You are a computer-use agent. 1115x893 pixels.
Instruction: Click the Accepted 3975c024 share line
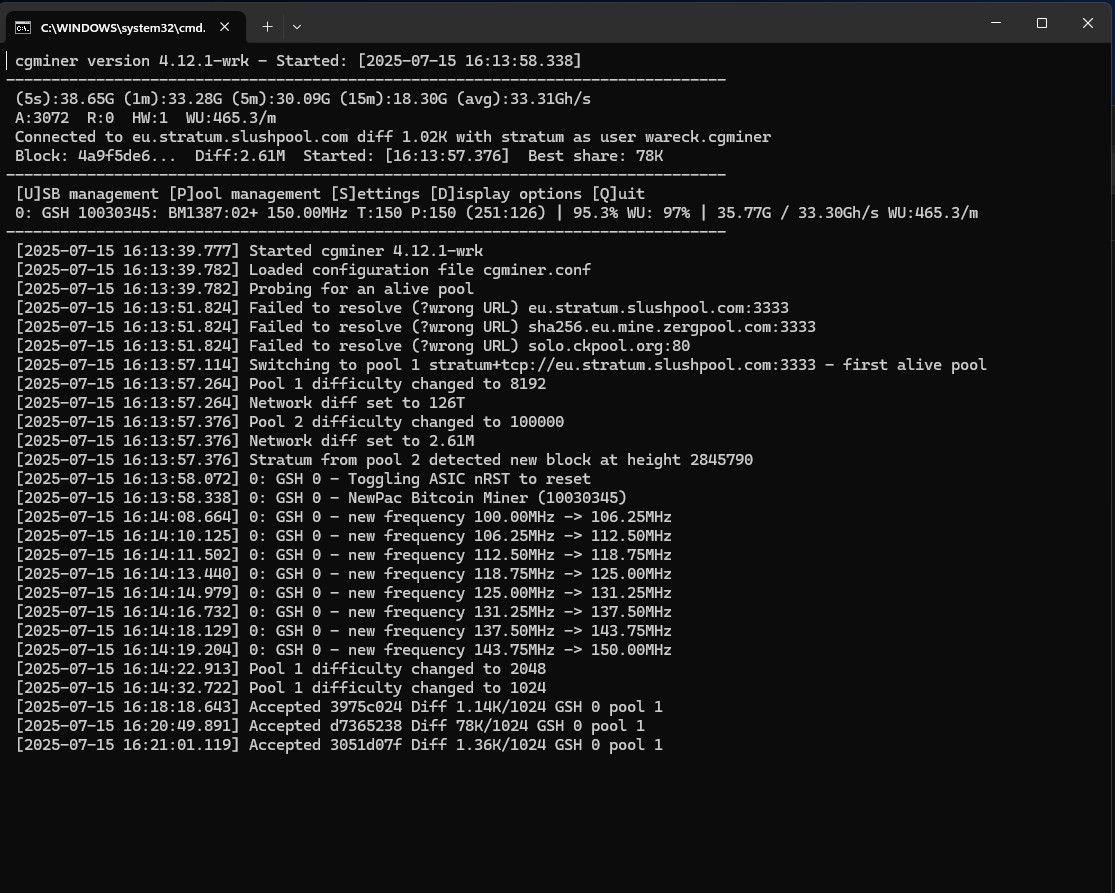point(339,707)
